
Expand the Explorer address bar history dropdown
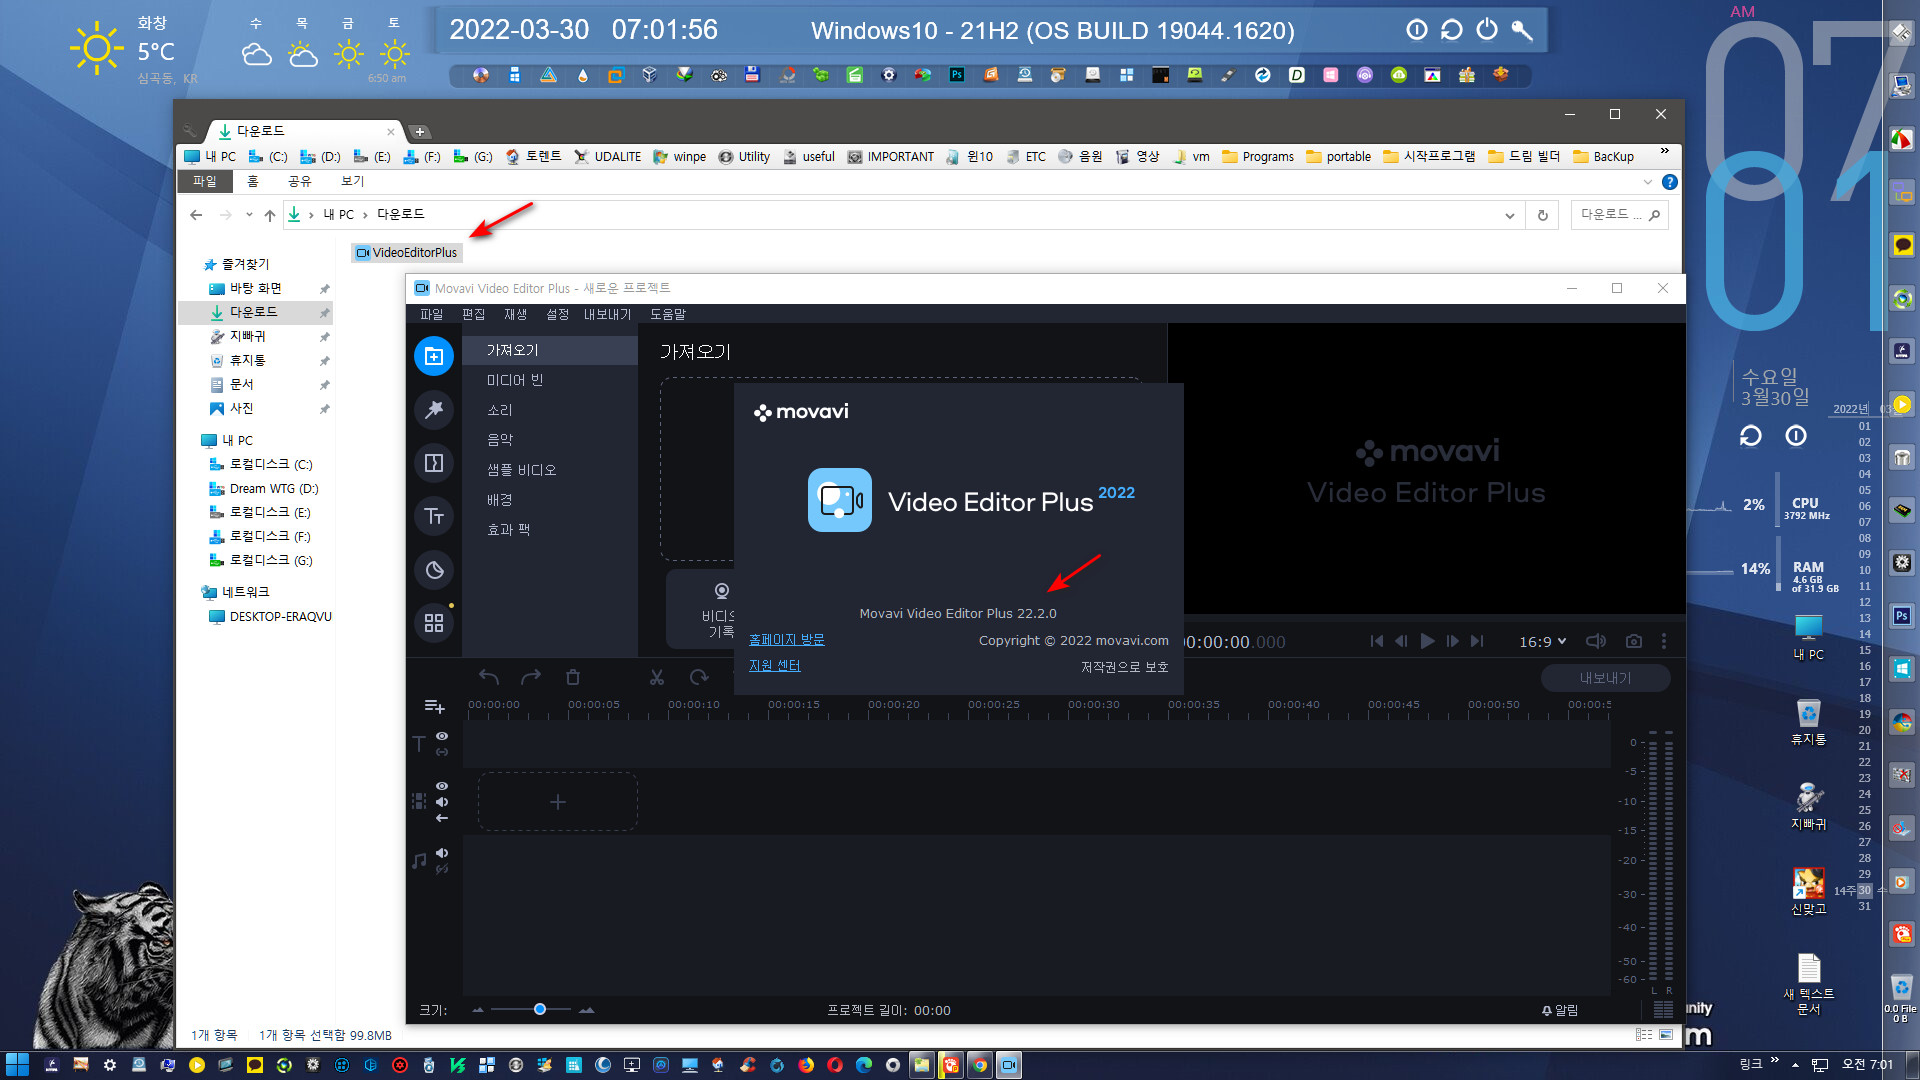tap(1509, 215)
